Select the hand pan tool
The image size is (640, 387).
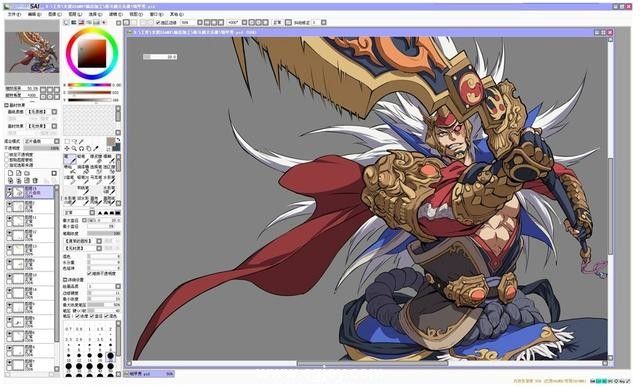(x=89, y=148)
